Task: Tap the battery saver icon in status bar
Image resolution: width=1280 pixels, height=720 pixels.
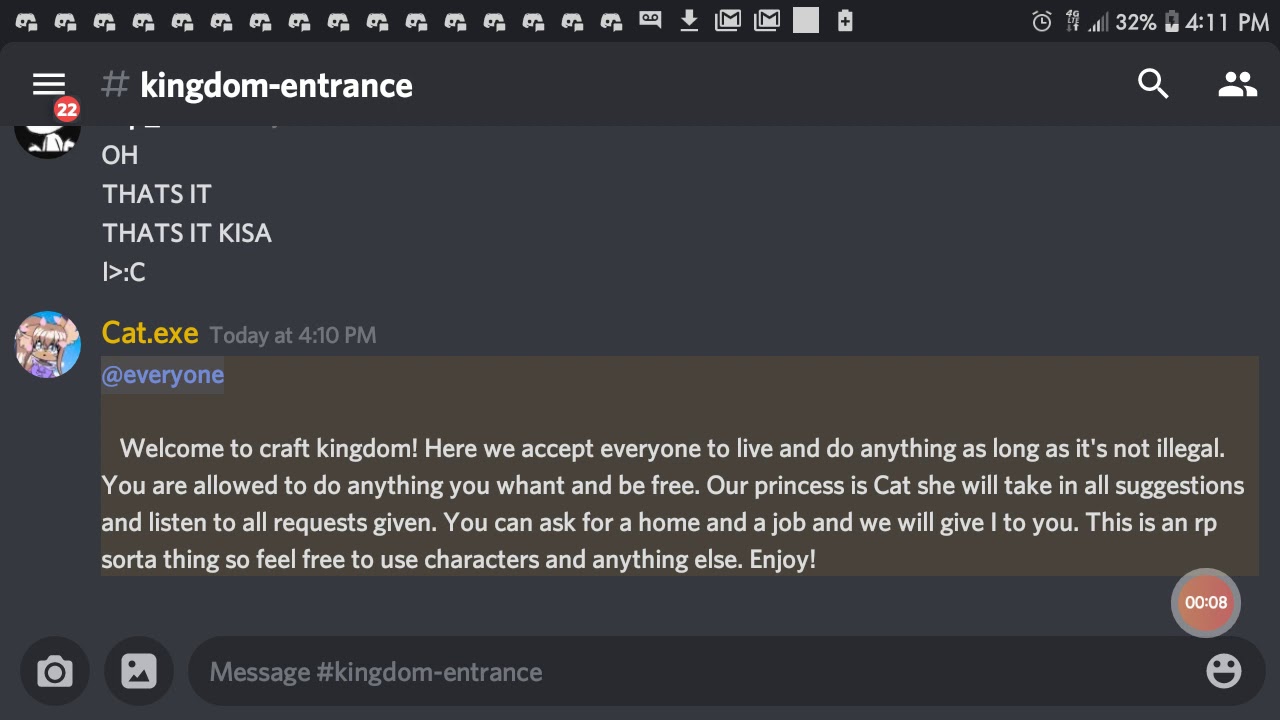Action: click(845, 20)
